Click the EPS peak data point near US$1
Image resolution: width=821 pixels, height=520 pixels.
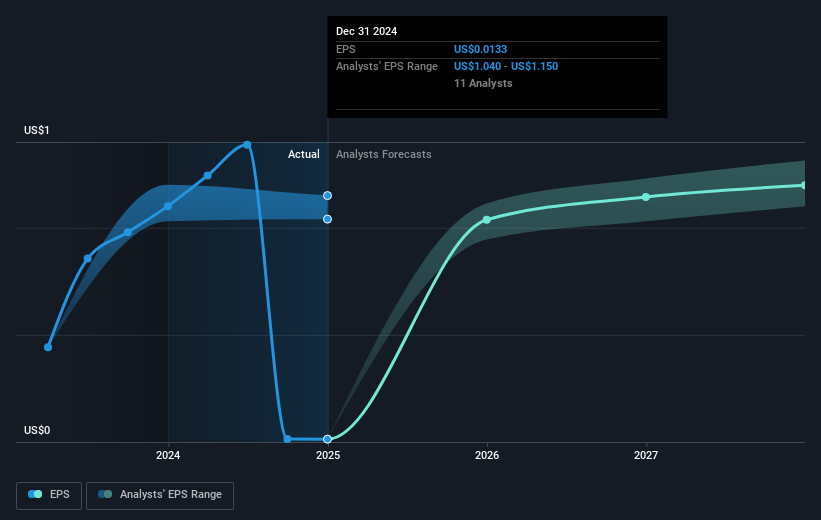click(x=247, y=145)
